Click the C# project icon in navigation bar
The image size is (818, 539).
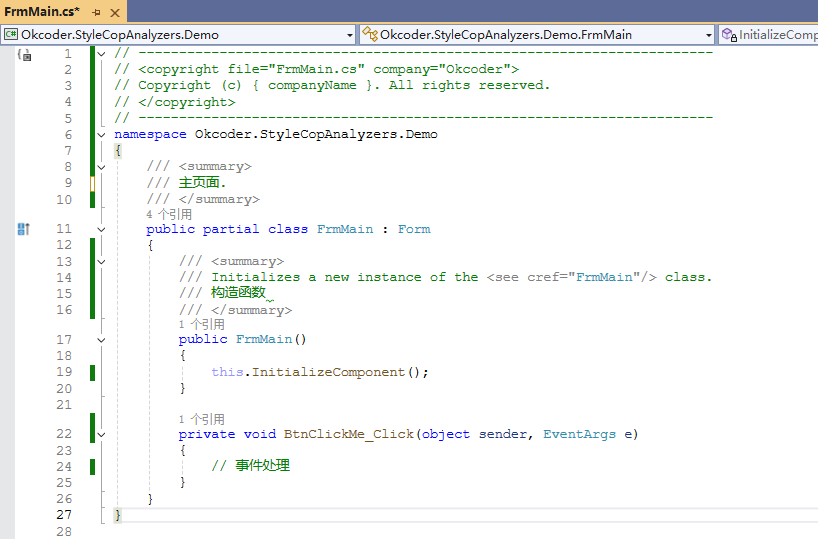[x=12, y=34]
